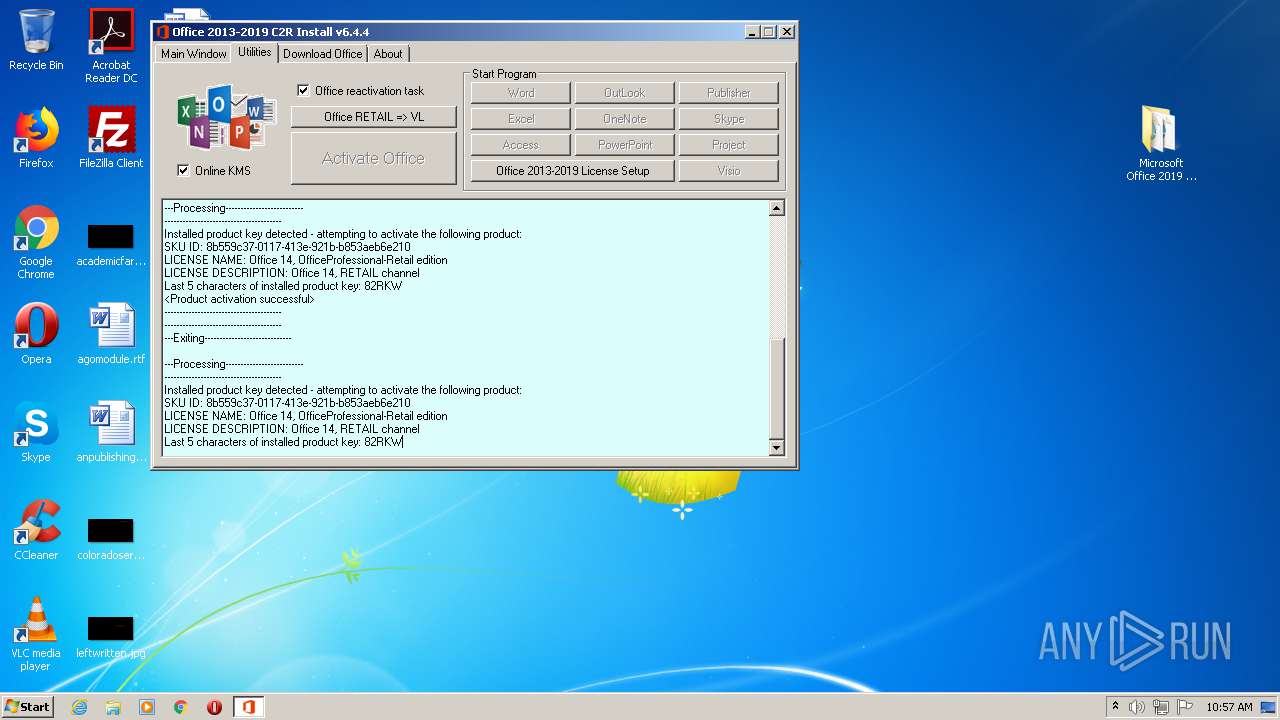Open the coloradoser file on desktop
This screenshot has height=720, width=1280.
[111, 540]
